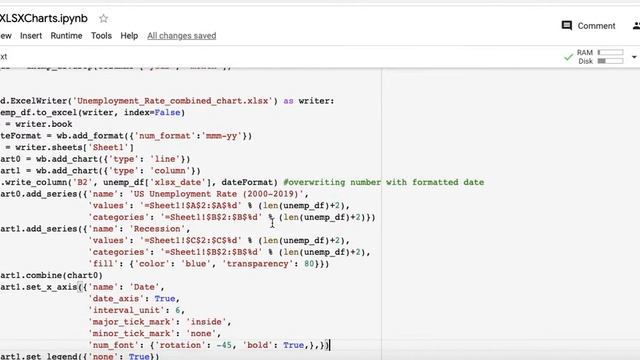Open the Comment panel
This screenshot has height=360, width=640.
(x=588, y=26)
